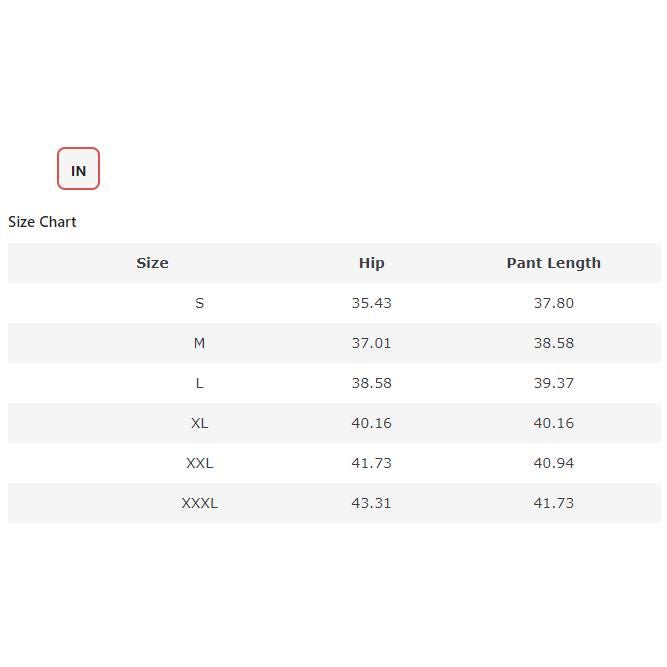Viewport: 667px width, 667px height.
Task: Select the XXL size row label
Action: [x=199, y=463]
